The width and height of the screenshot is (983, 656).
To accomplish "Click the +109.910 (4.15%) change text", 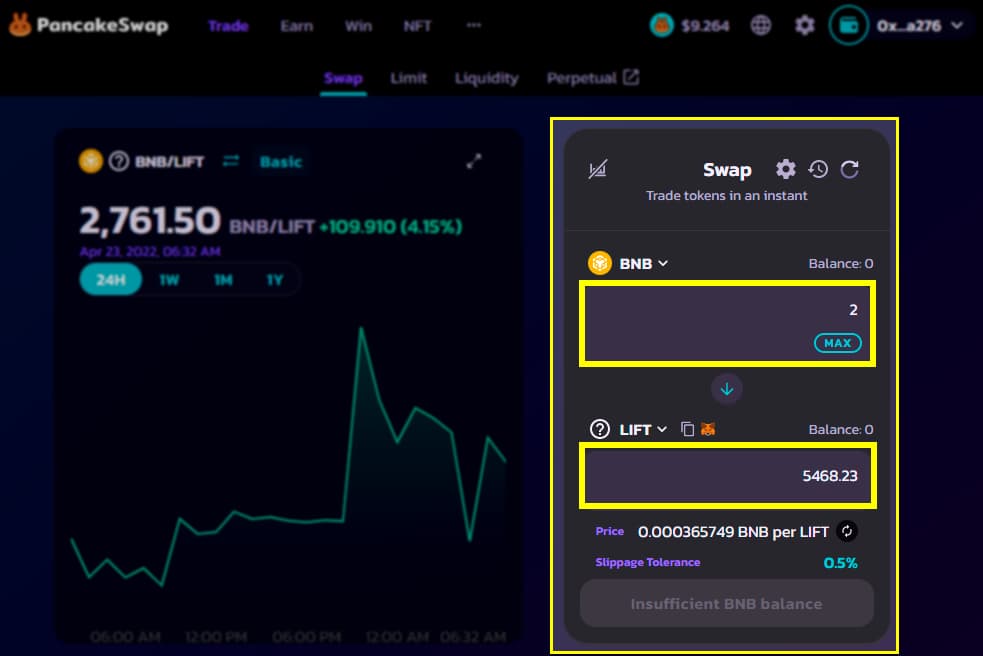I will pyautogui.click(x=391, y=226).
